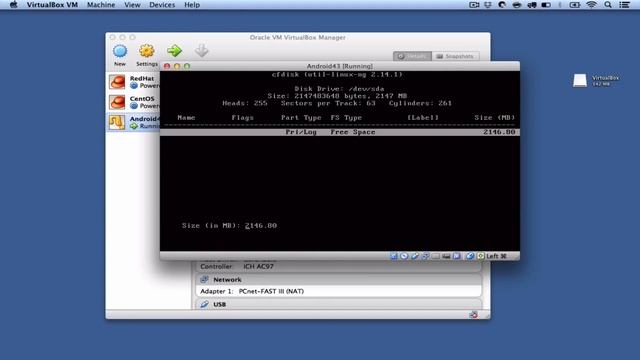Click Adapter 1 PCnet-FAST III (NAT) text

252,291
